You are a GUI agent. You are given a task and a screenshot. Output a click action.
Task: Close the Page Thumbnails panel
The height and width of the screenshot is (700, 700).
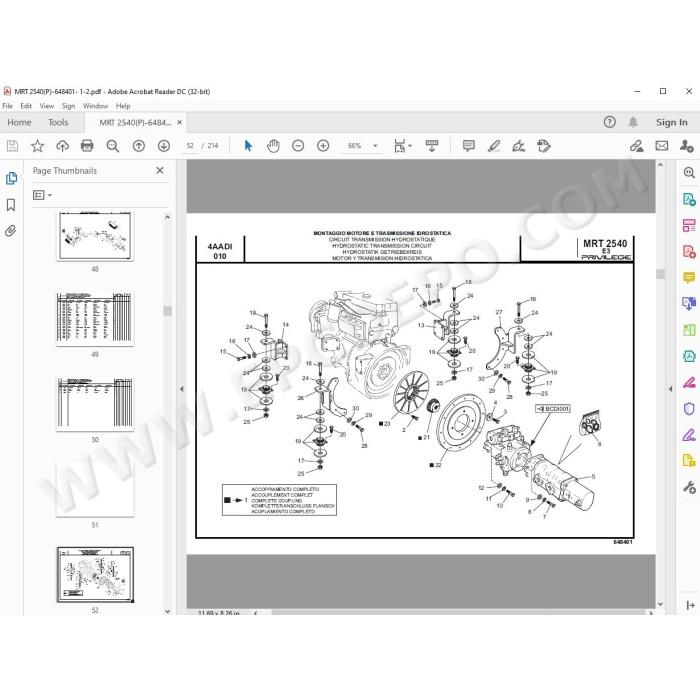pos(160,171)
